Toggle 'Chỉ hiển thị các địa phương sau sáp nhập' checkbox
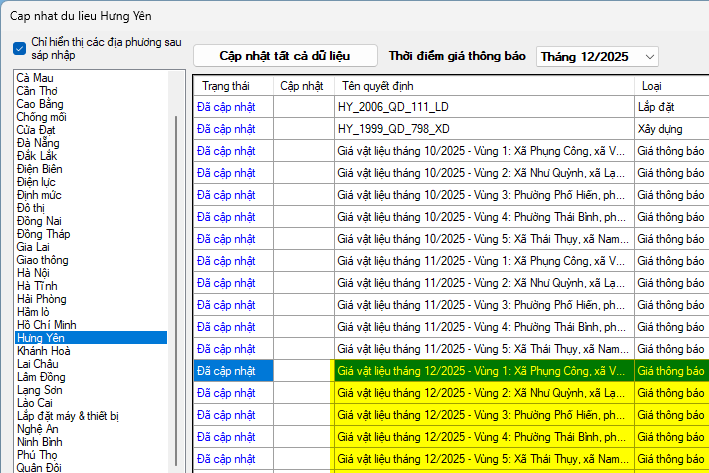The width and height of the screenshot is (709, 473). [20, 48]
